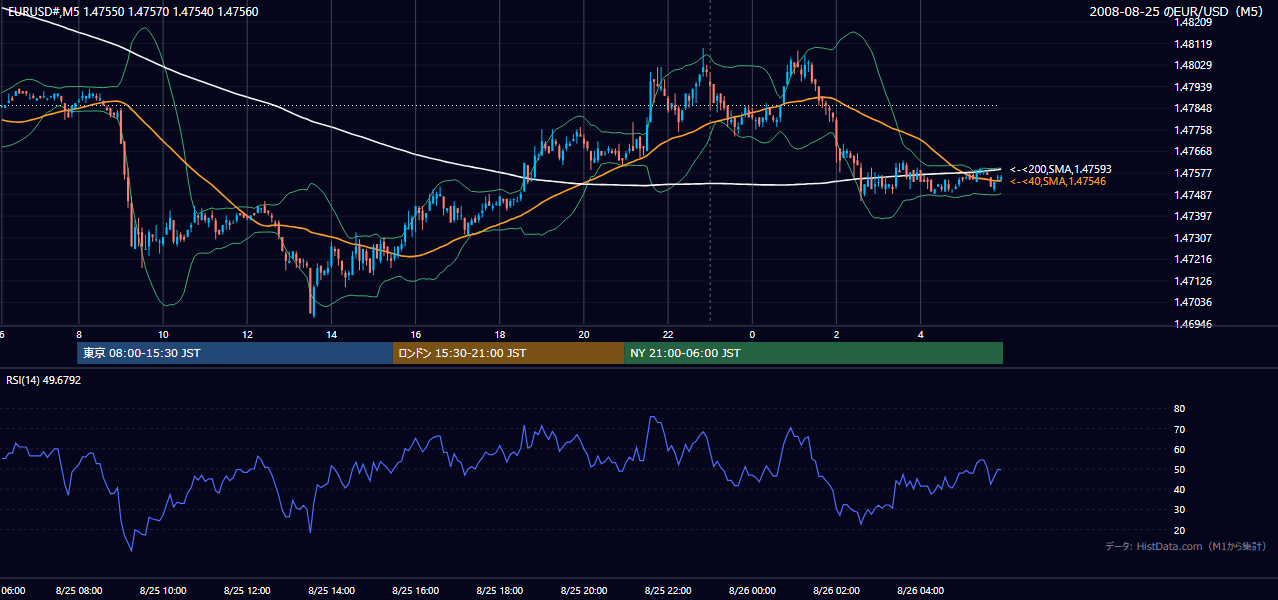Click price axis label 1.48029

(x=1194, y=65)
